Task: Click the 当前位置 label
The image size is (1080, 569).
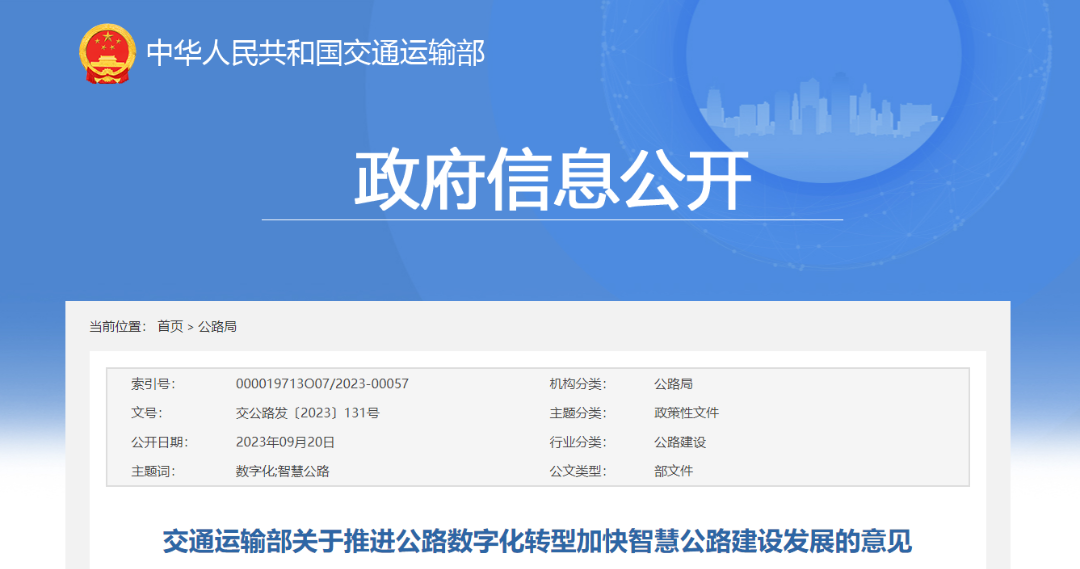Action: [116, 327]
